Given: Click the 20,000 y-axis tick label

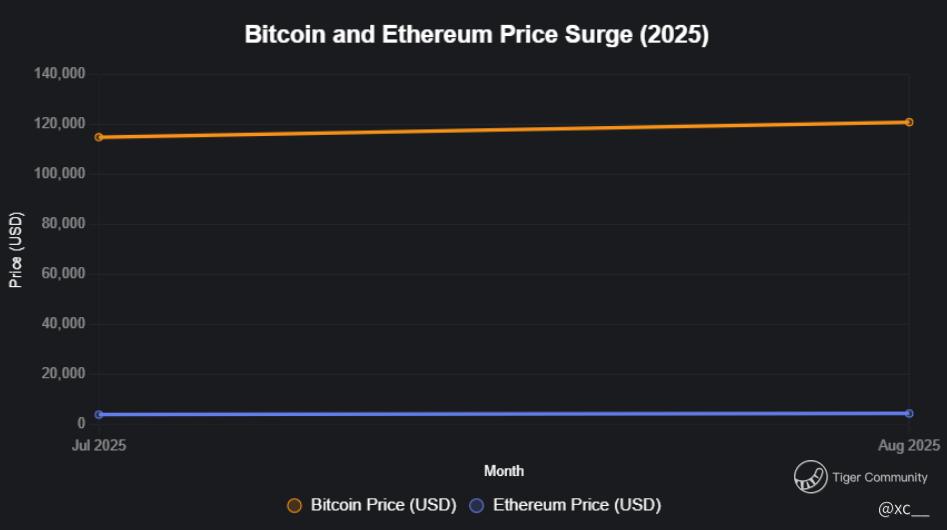Looking at the screenshot, I should (63, 373).
